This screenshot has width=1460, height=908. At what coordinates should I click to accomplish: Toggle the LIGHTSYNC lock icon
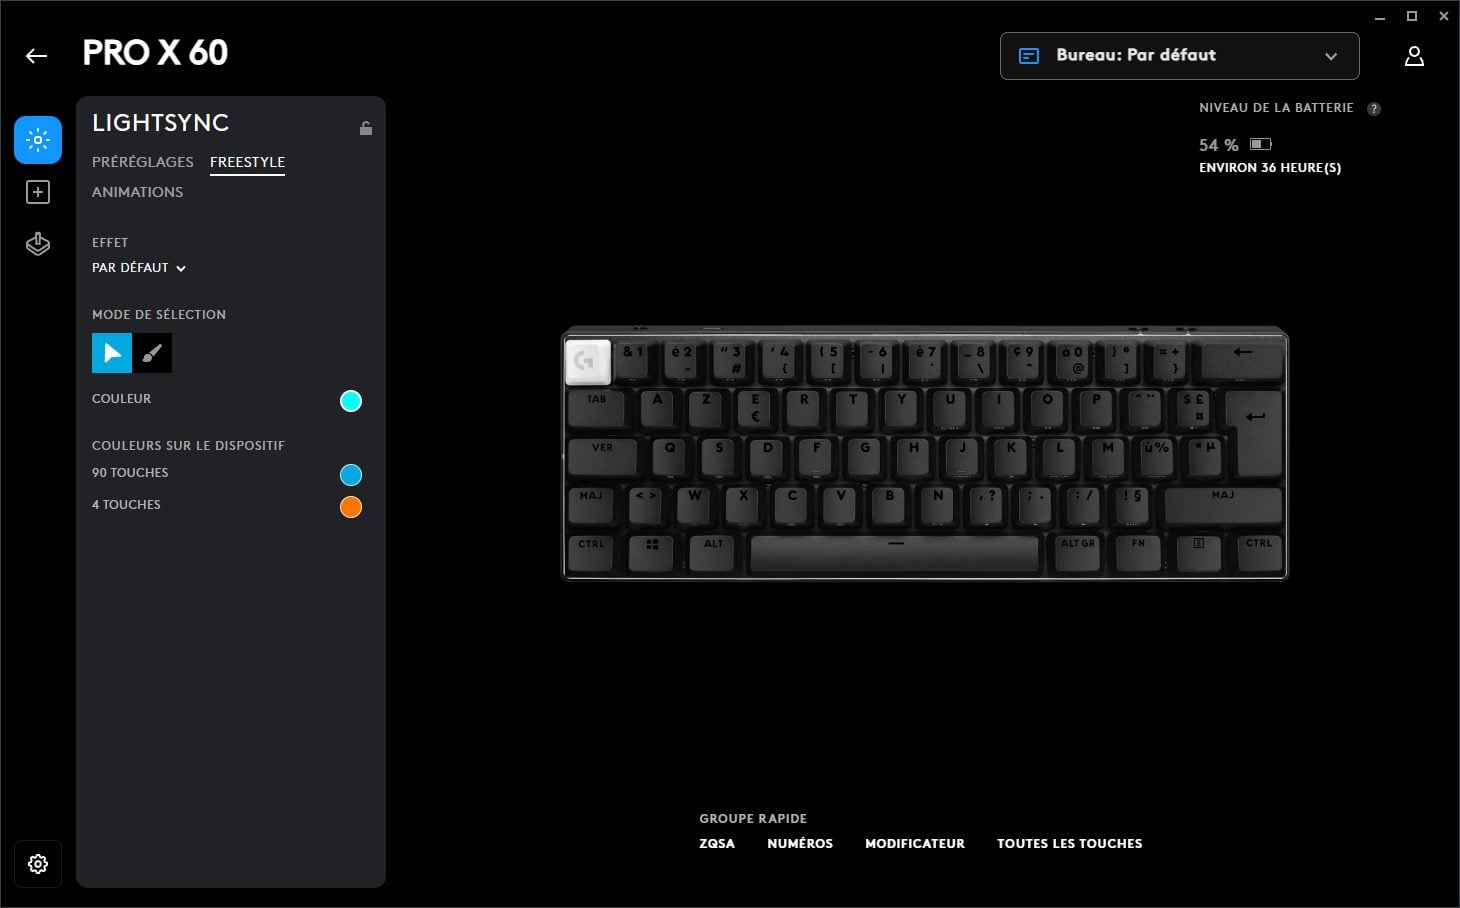[366, 128]
